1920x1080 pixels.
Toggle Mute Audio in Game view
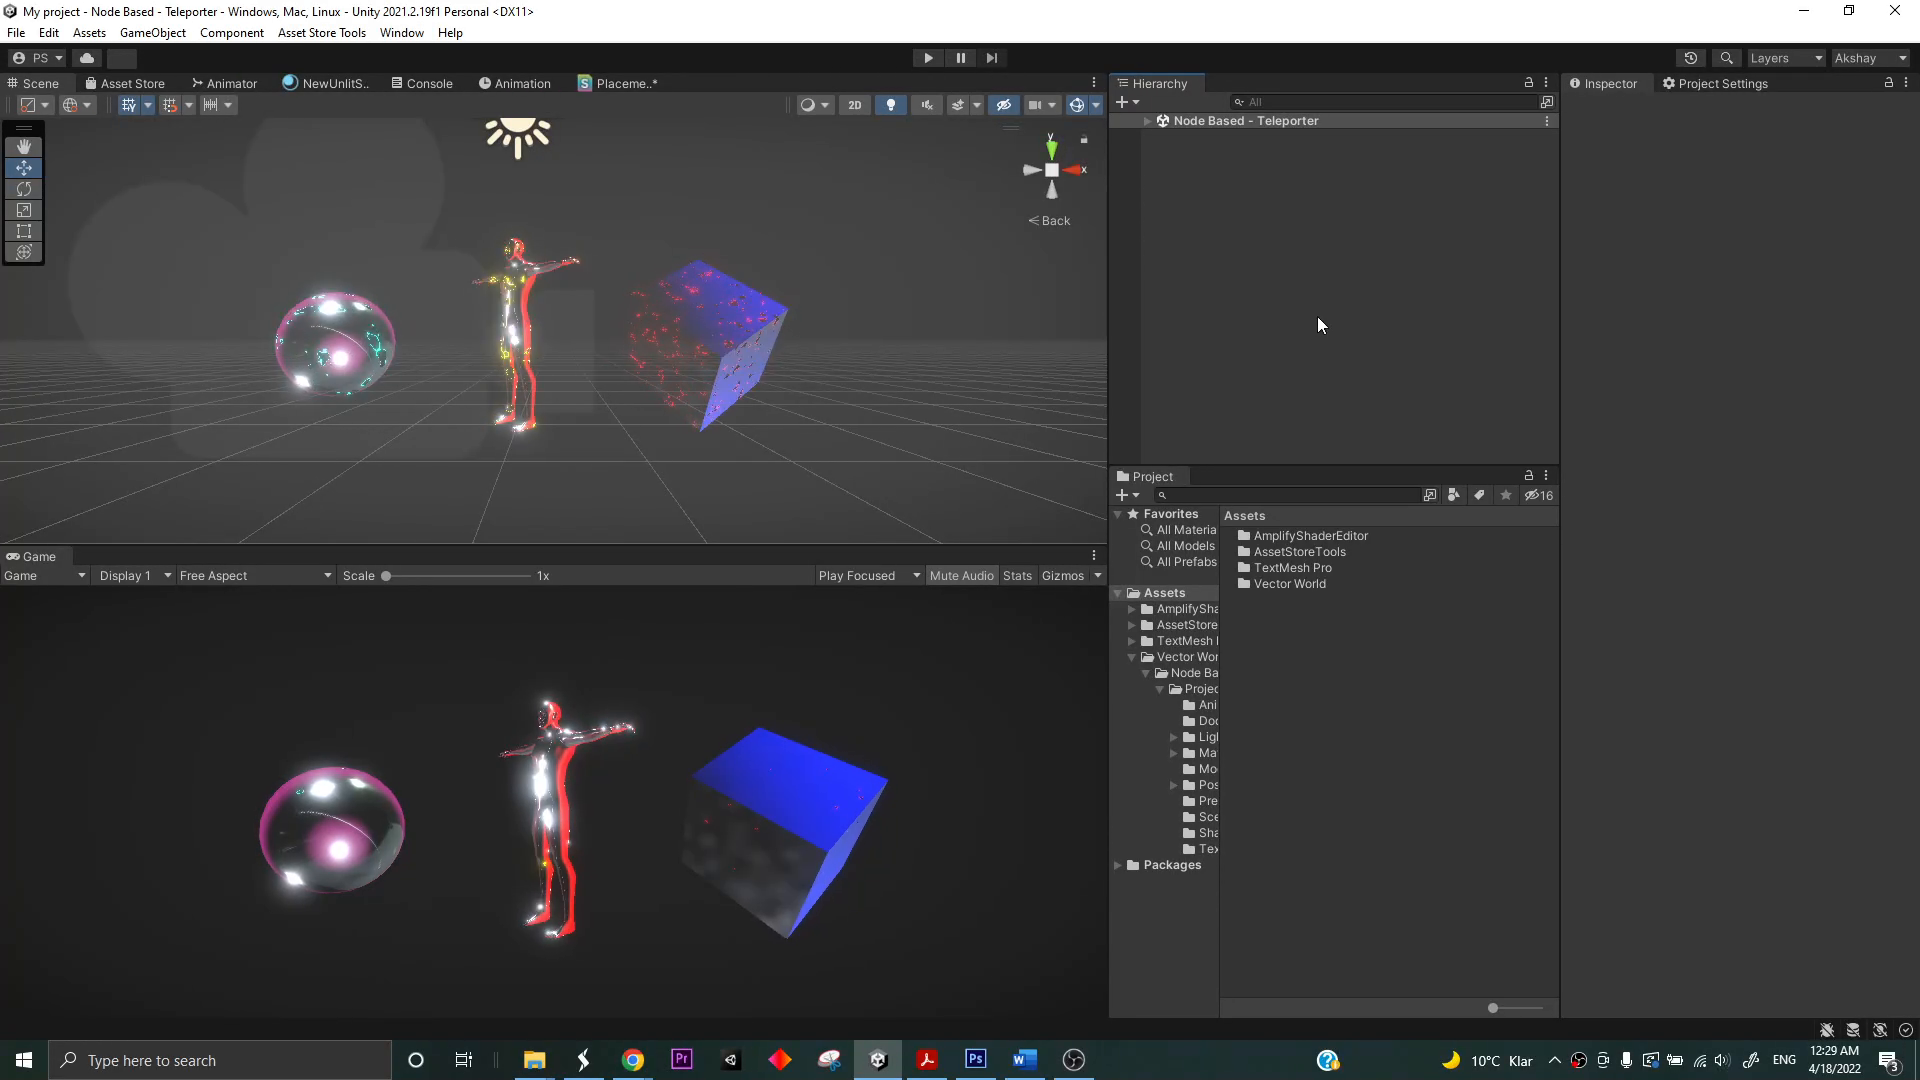point(961,576)
